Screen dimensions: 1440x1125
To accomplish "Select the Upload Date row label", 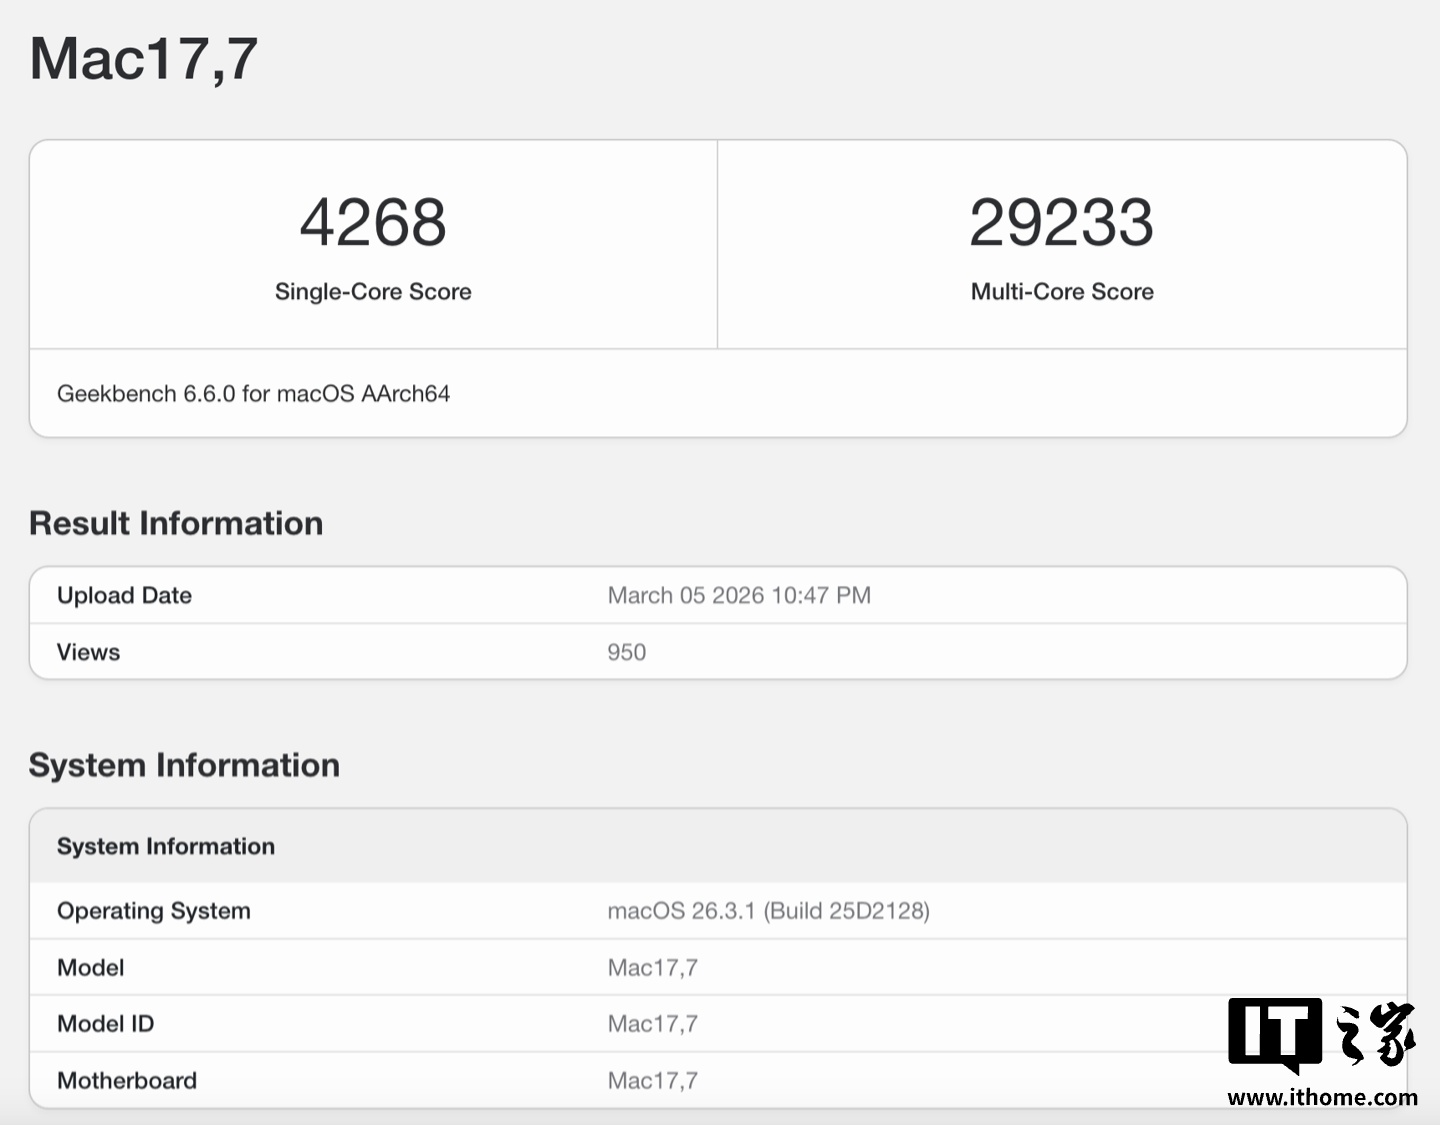I will coord(124,595).
